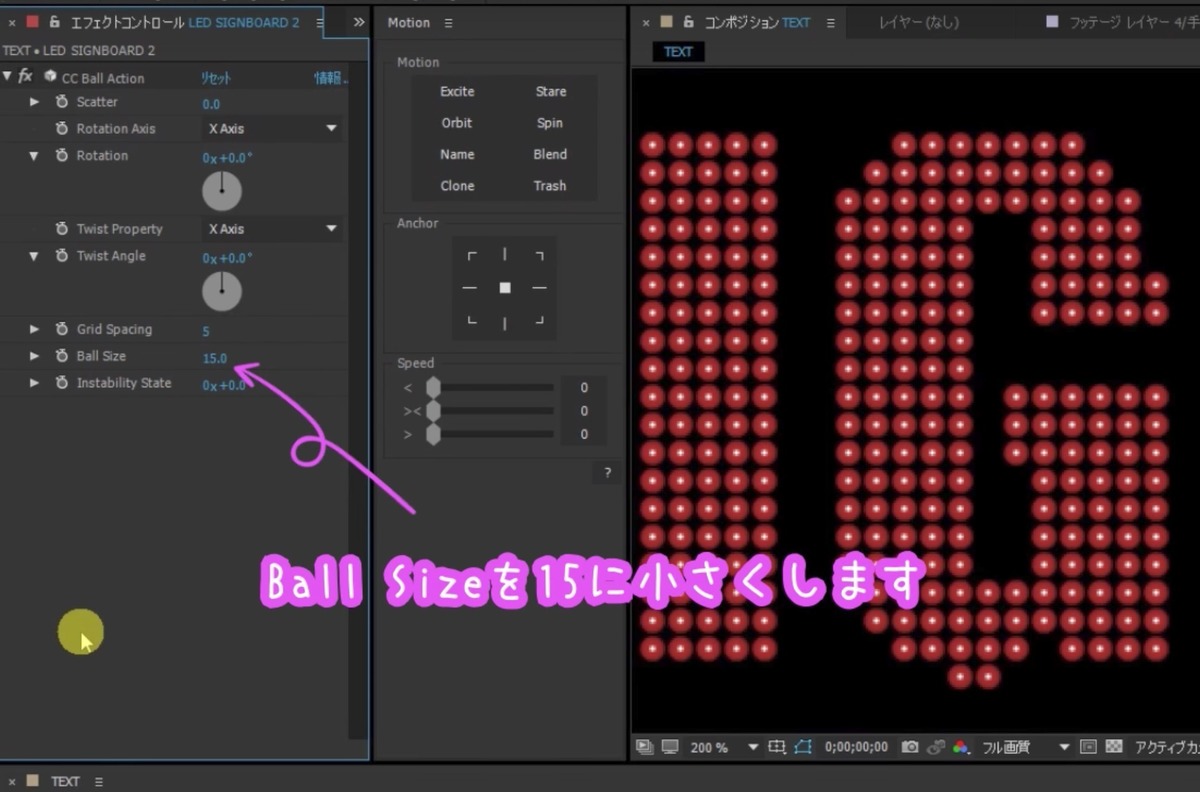
Task: Click the snapshot camera icon in composition panel
Action: 912,747
